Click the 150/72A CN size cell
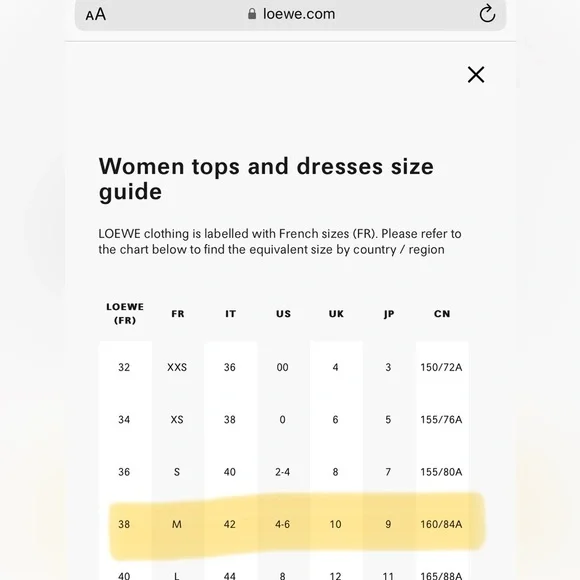 441,367
